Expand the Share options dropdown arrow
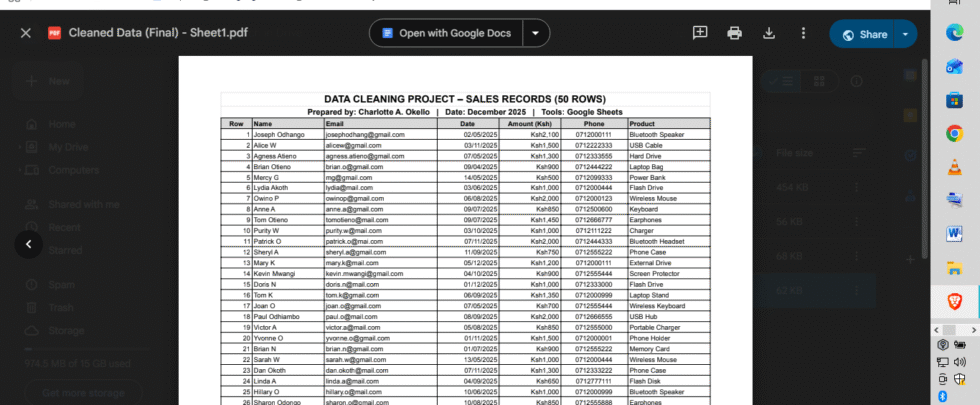The image size is (980, 405). point(905,34)
